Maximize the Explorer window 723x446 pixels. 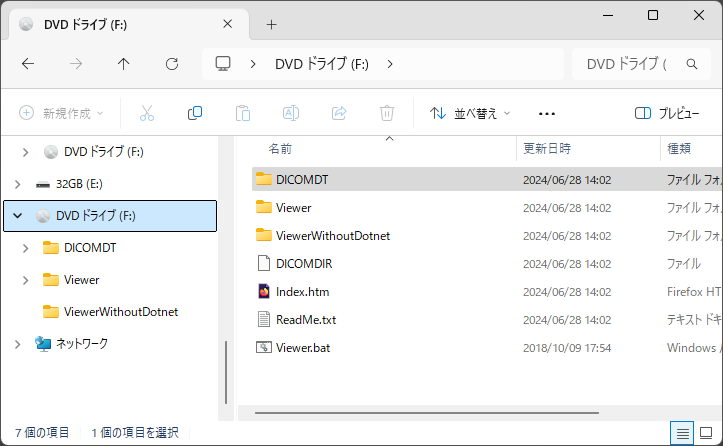coord(653,15)
